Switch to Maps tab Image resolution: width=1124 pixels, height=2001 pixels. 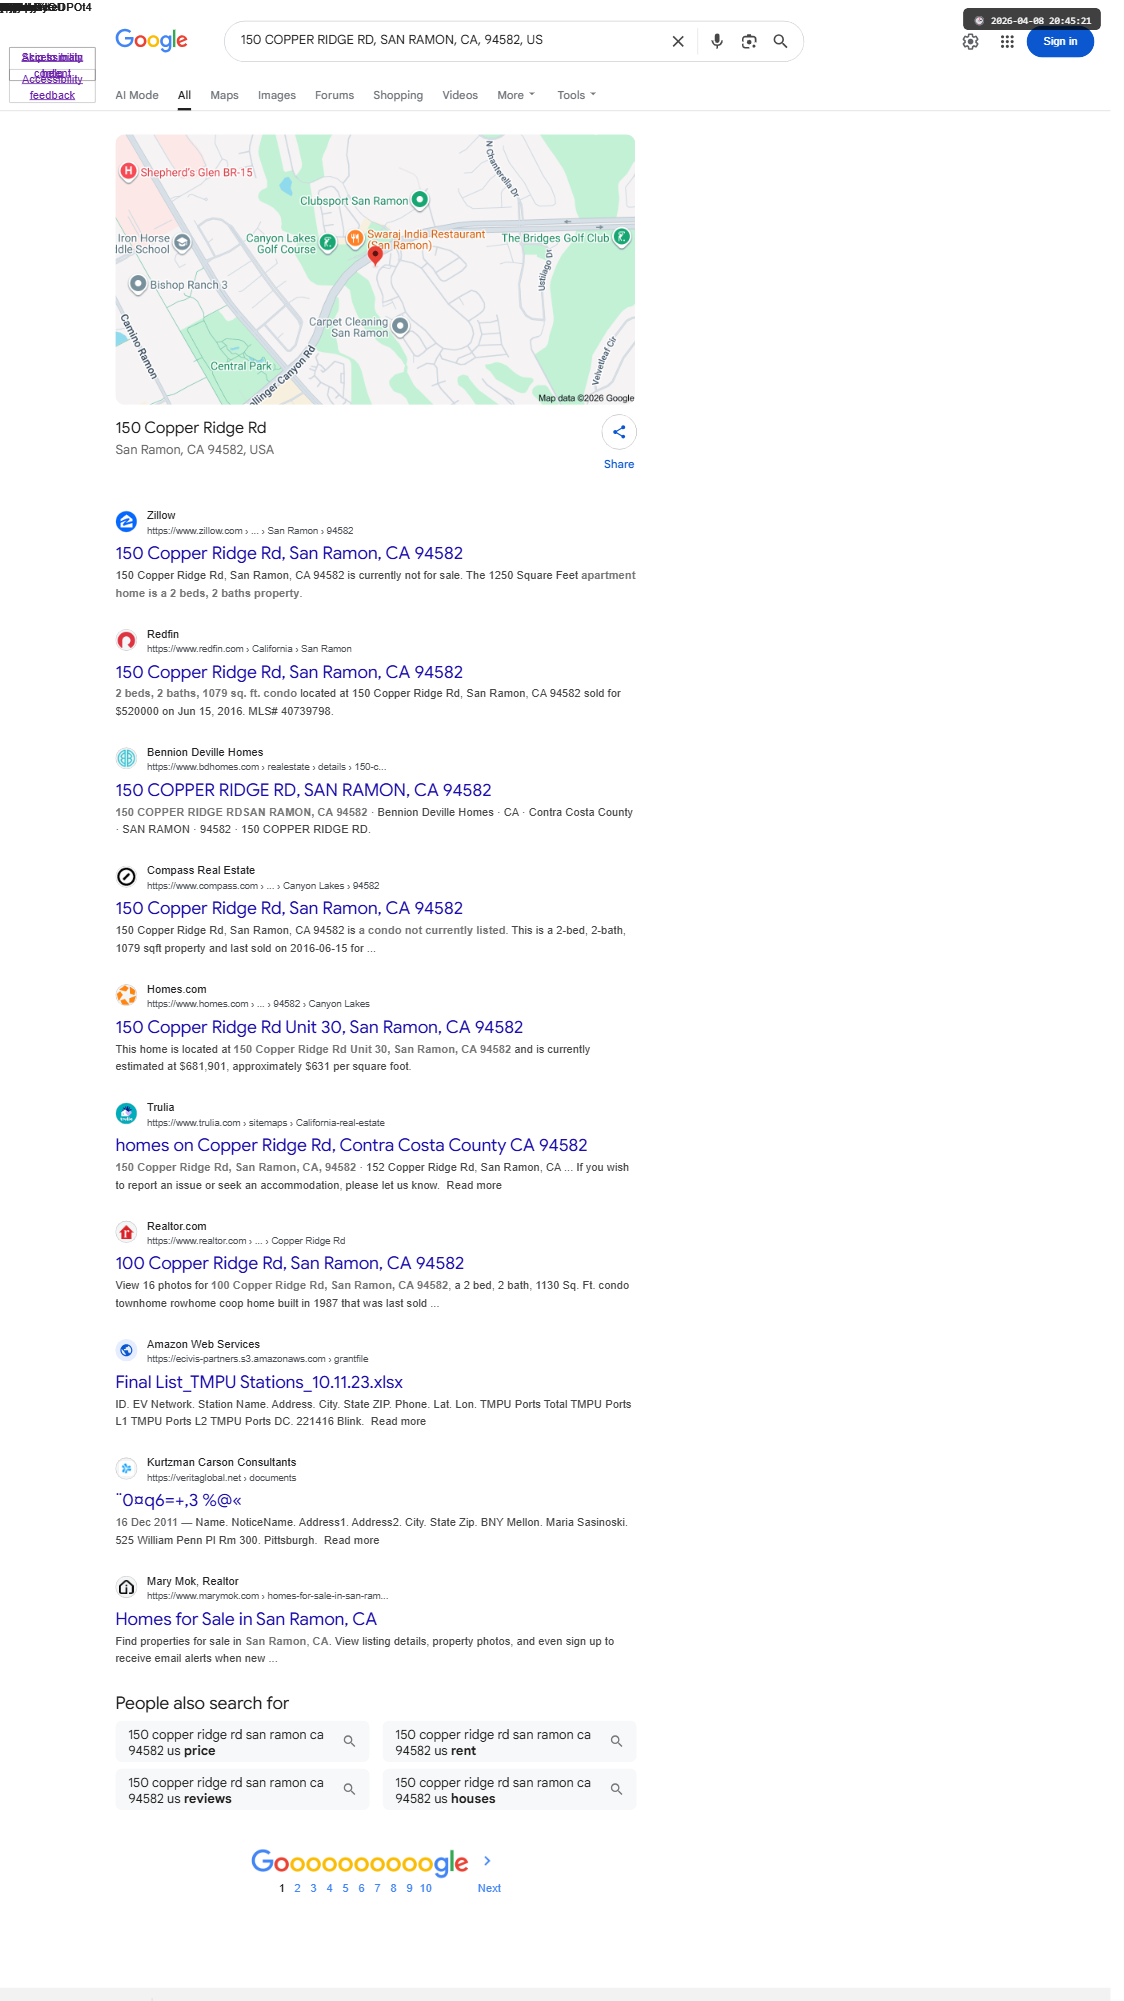[x=224, y=95]
